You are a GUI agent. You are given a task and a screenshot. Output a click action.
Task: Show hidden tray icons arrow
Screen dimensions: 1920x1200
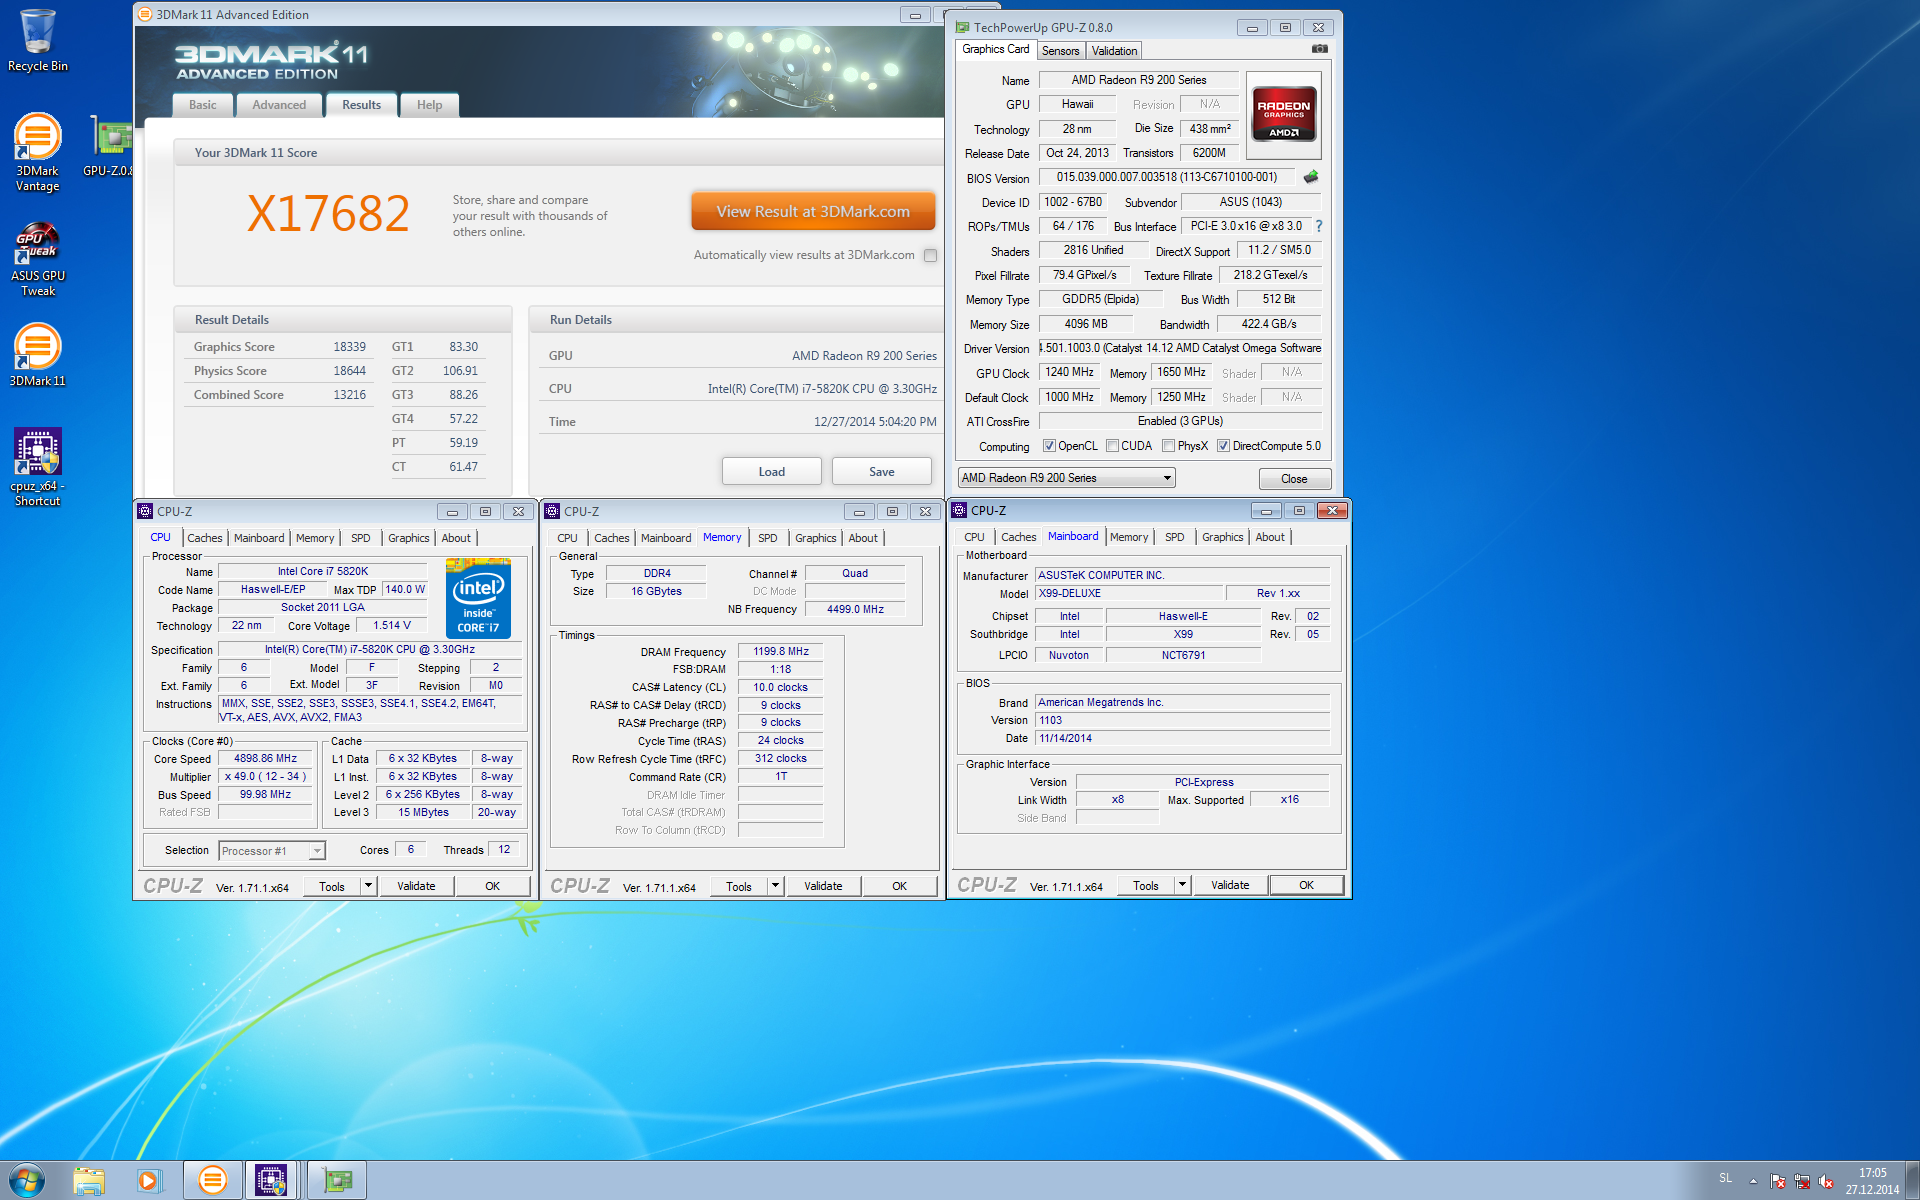(x=1753, y=1181)
